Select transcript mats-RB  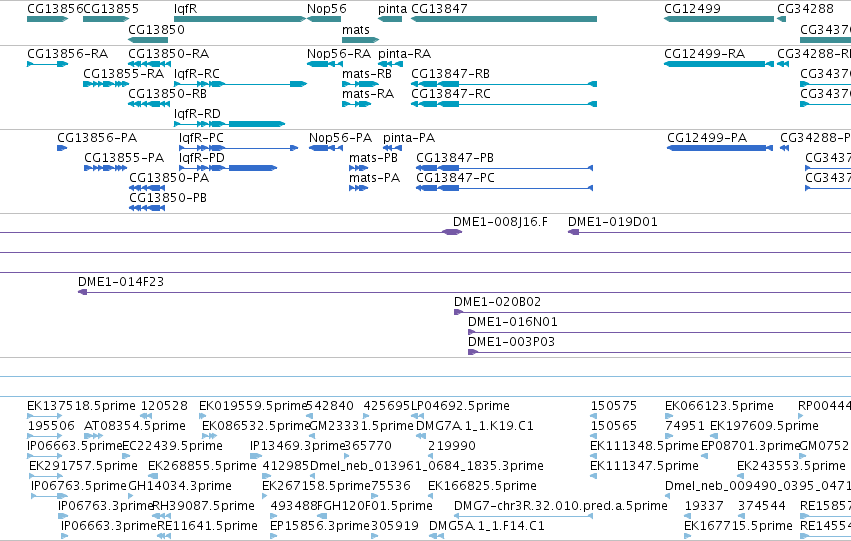[360, 84]
